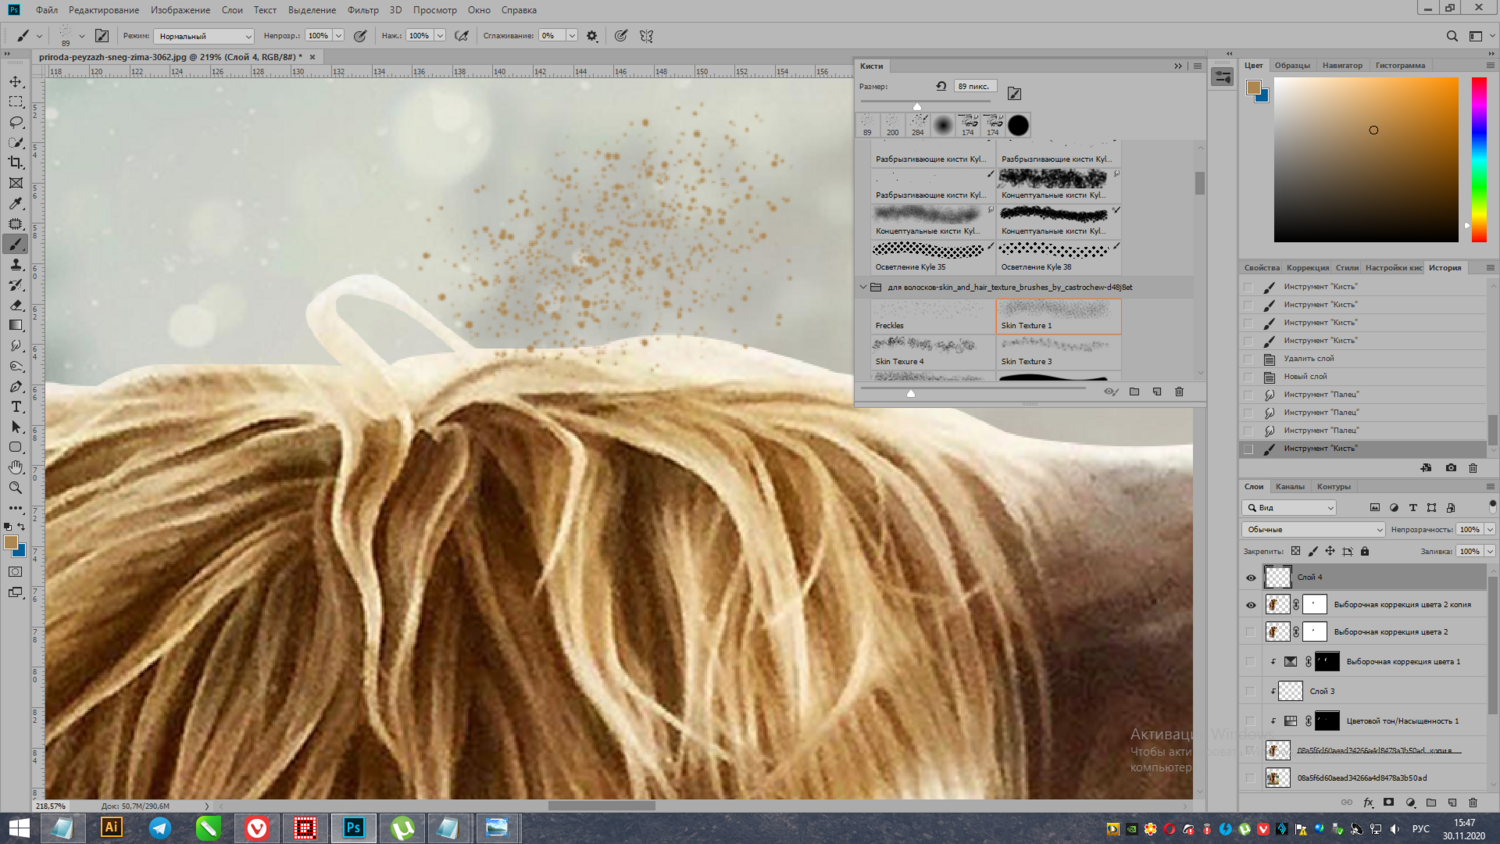Screen dimensions: 1500x844
Task: Lock all layer attributes padlock icon
Action: pyautogui.click(x=1365, y=551)
